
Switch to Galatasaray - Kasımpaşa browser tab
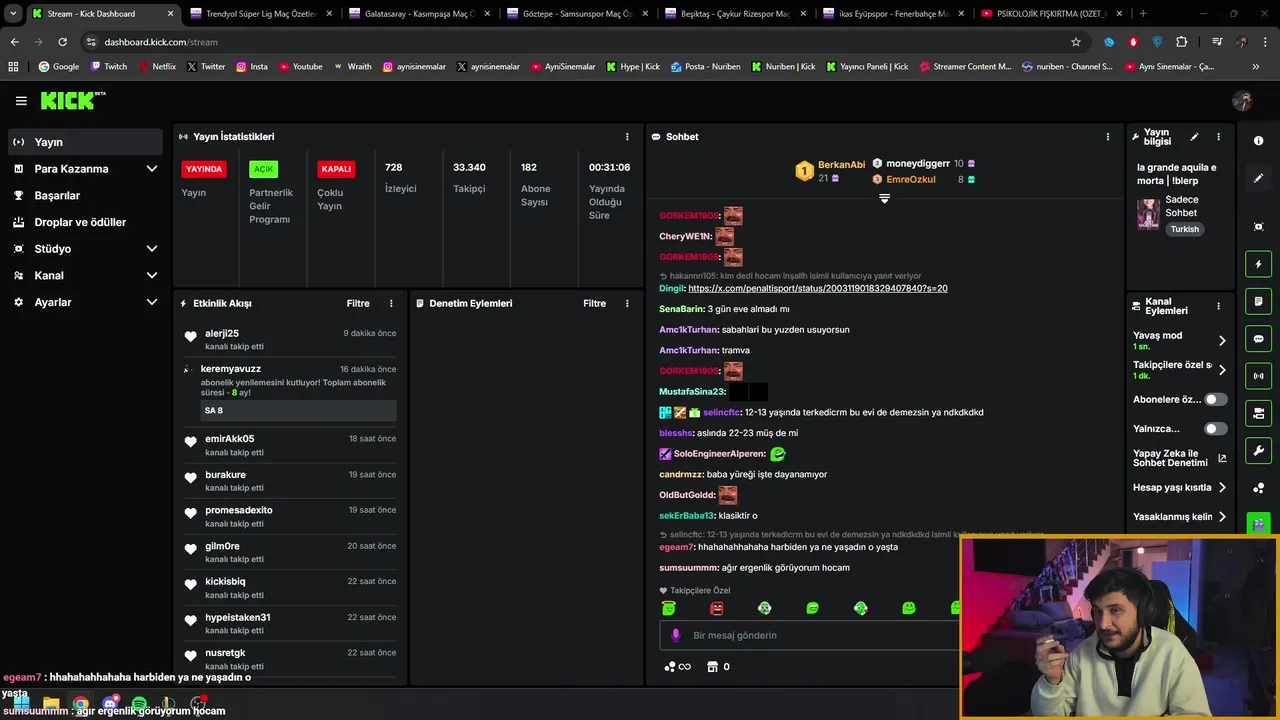point(417,14)
